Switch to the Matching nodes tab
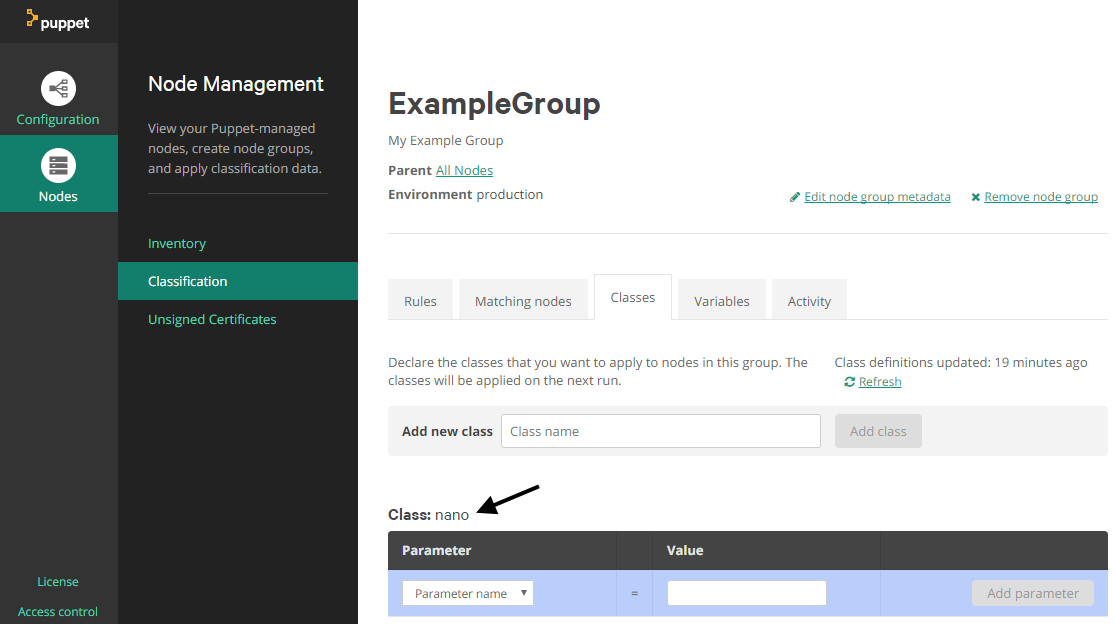This screenshot has width=1115, height=624. pos(523,301)
